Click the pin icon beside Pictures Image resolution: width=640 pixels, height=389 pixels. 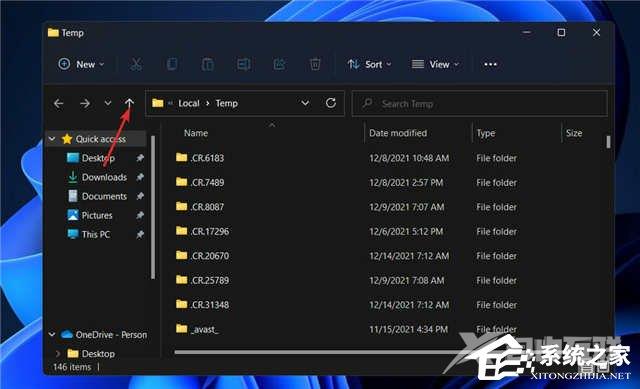(140, 215)
